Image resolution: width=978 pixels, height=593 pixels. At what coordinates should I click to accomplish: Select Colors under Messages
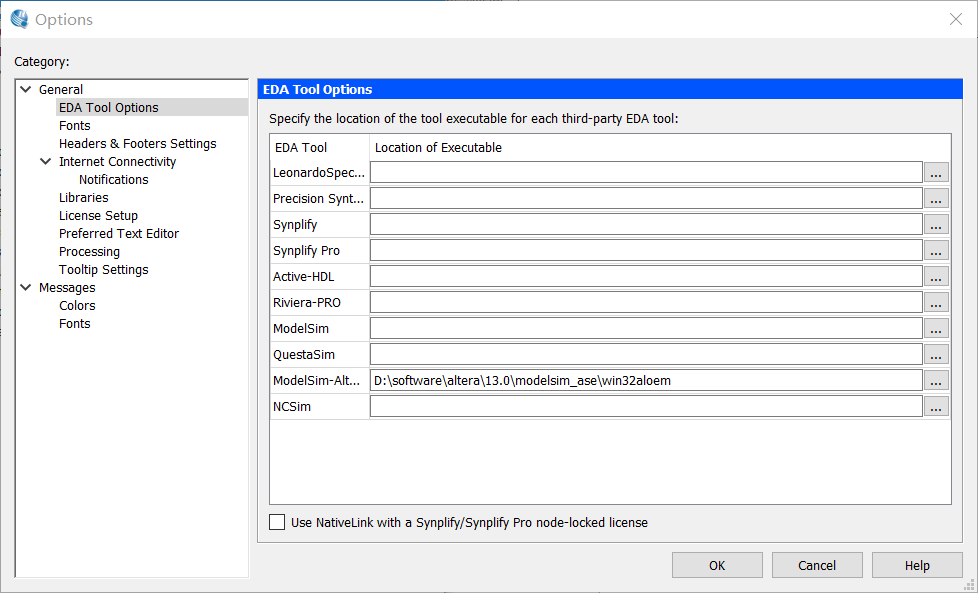click(x=77, y=306)
